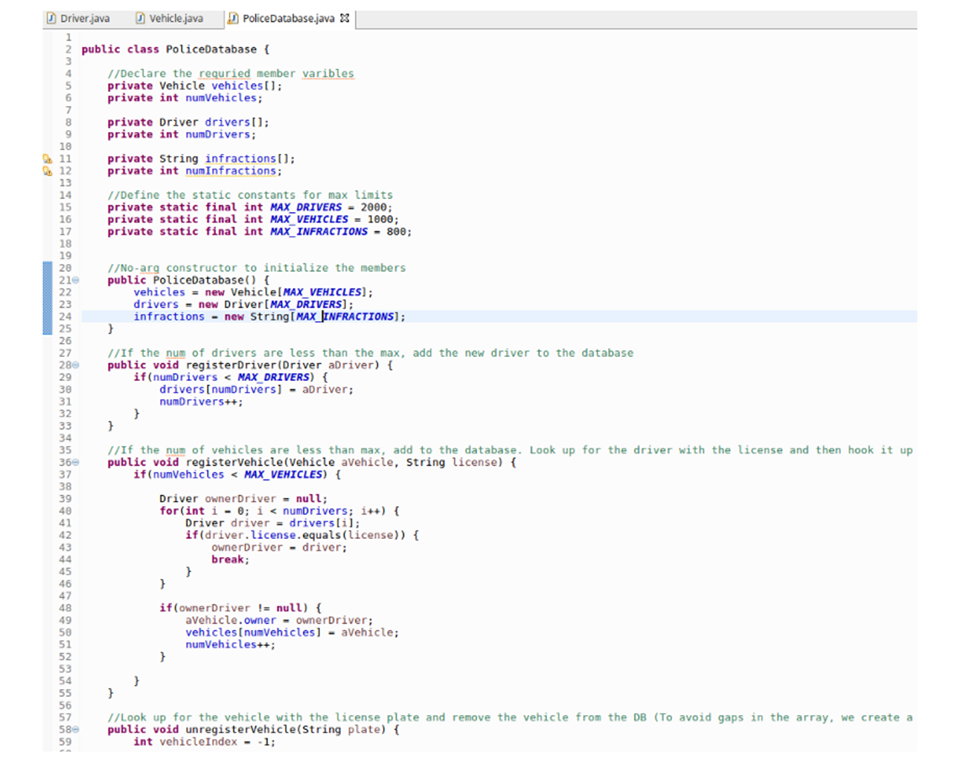
Task: Click the Java file icon on Driver.java tab
Action: pos(52,18)
